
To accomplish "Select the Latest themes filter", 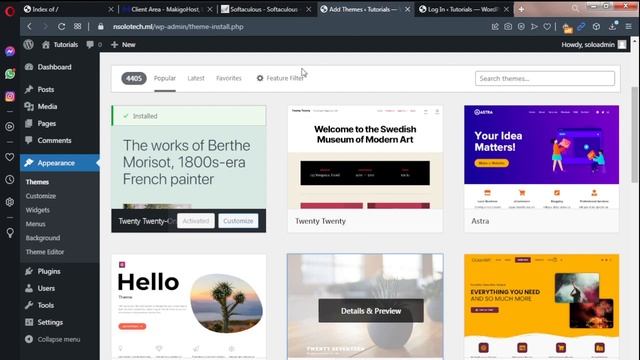I will point(196,78).
